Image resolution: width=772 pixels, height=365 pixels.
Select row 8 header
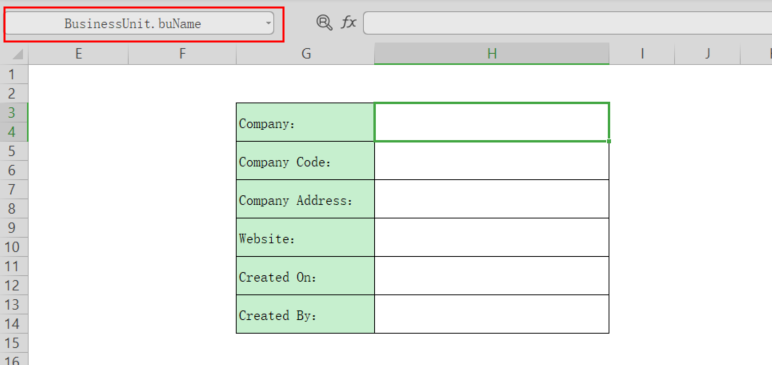coord(14,209)
